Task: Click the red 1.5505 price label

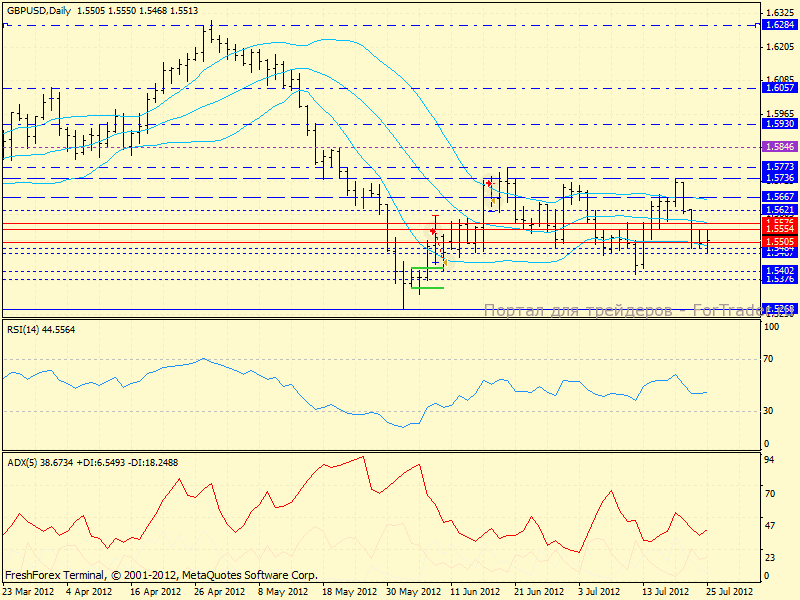Action: point(779,242)
